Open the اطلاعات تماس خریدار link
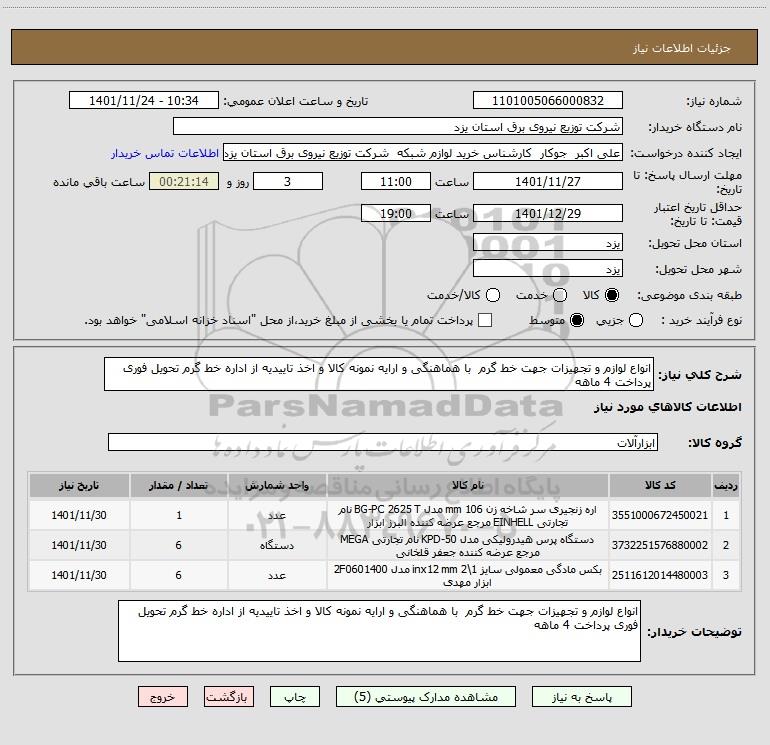Viewport: 770px width, 745px height. pos(165,153)
